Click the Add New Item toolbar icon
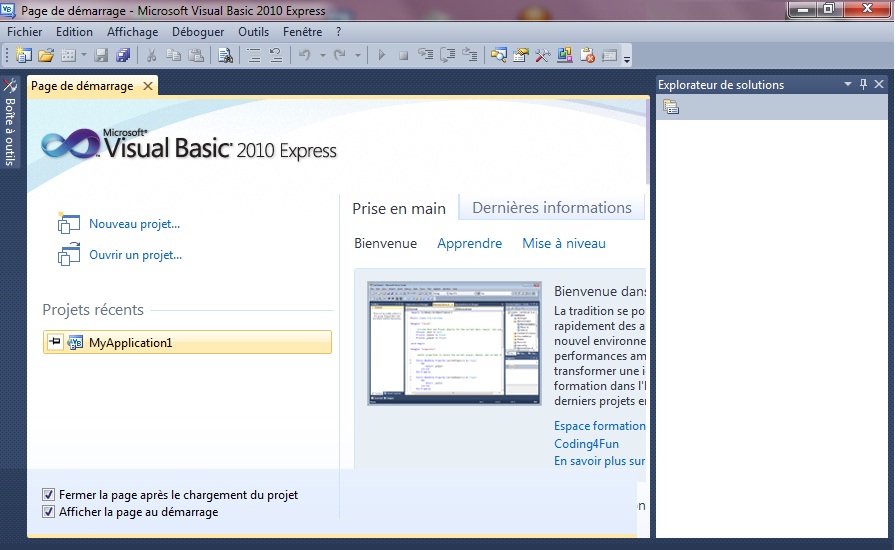This screenshot has width=895, height=550. tap(68, 55)
